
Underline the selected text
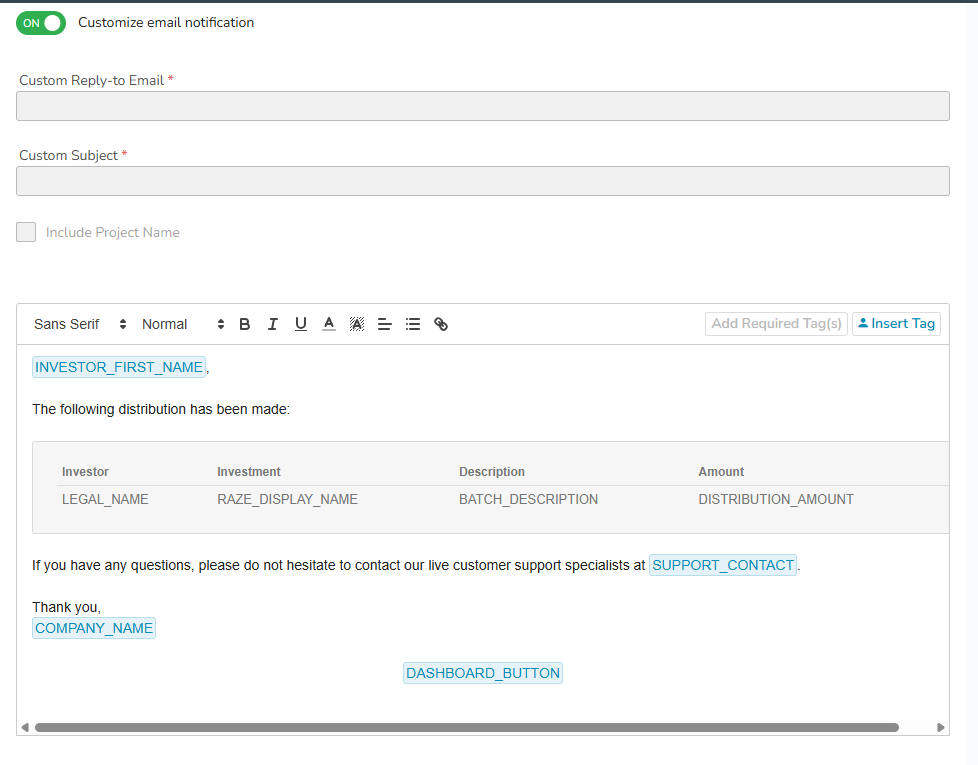tap(301, 324)
